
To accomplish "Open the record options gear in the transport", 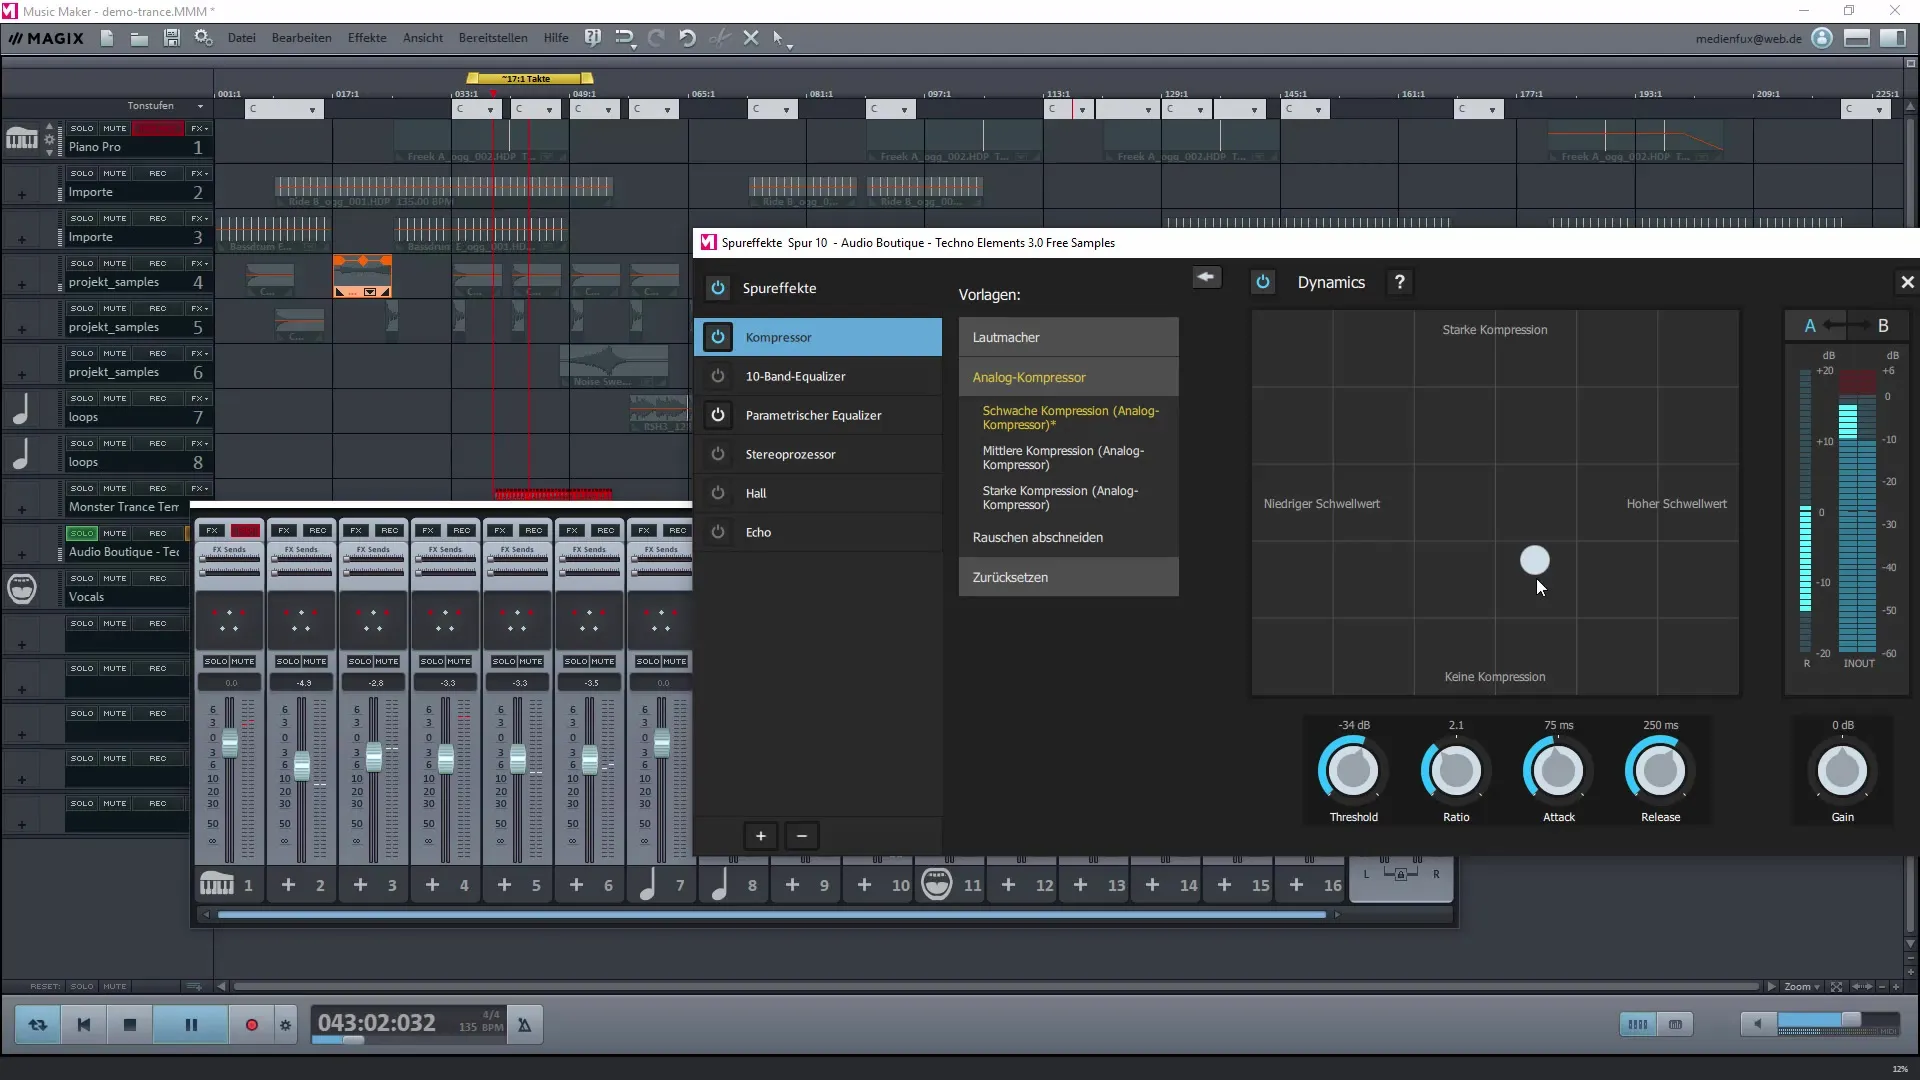I will click(x=286, y=1025).
